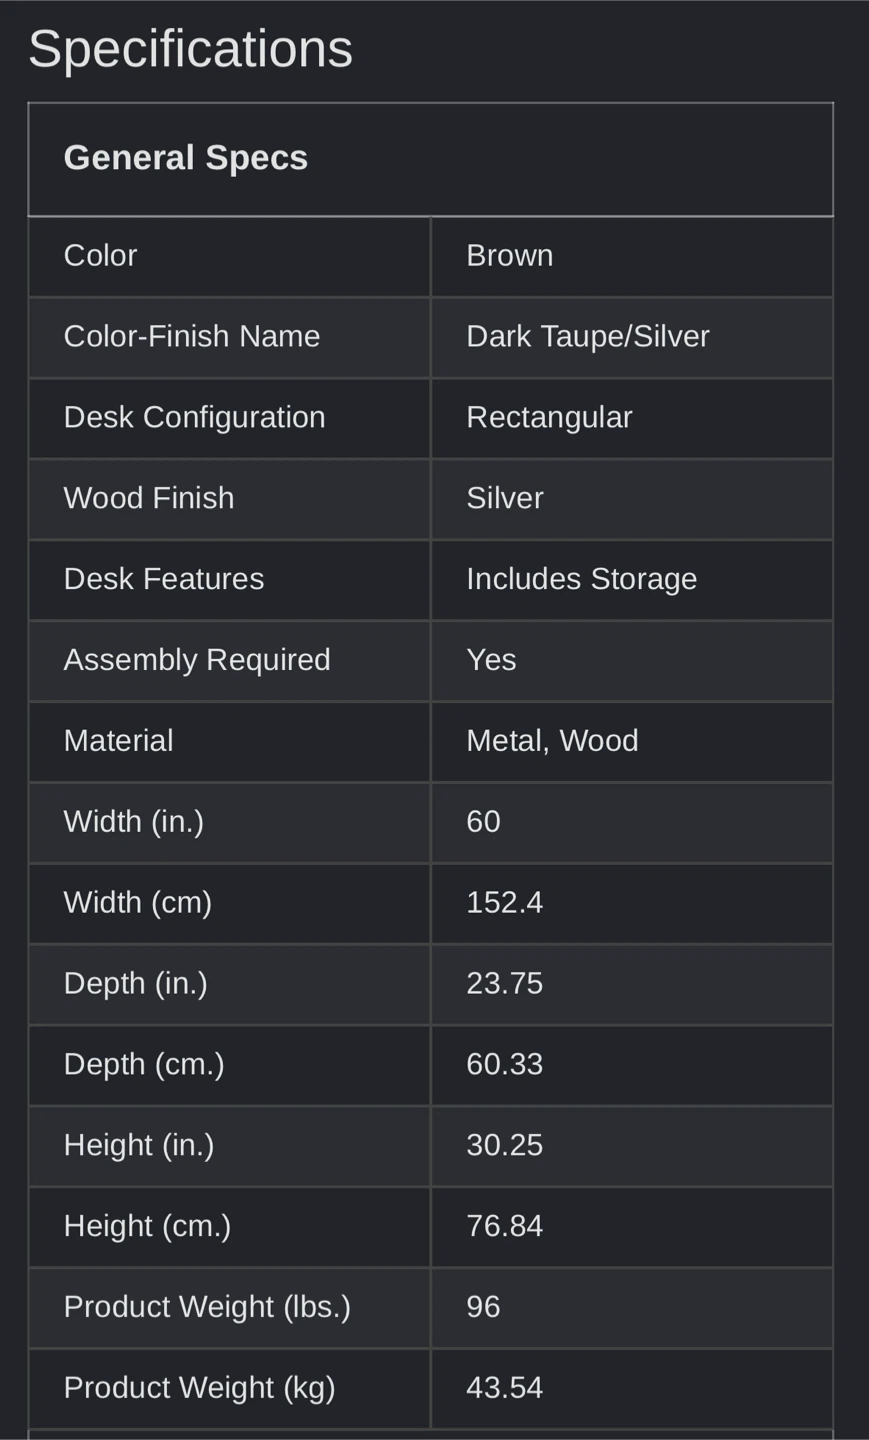
Task: Select the Dark Taupe/Silver value
Action: [x=588, y=336]
